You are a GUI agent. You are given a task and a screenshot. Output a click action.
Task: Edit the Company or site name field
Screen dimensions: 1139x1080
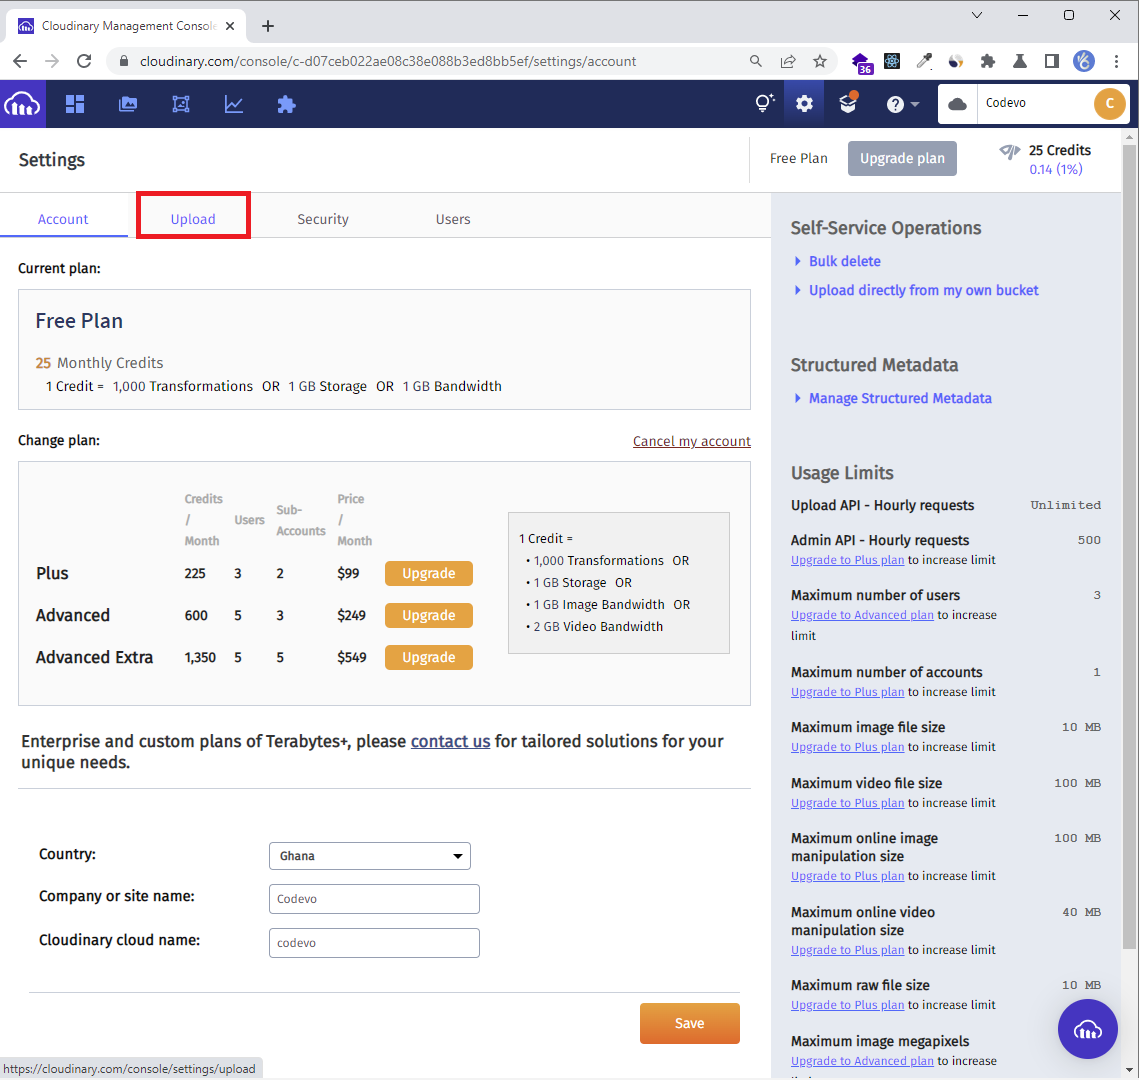tap(374, 899)
